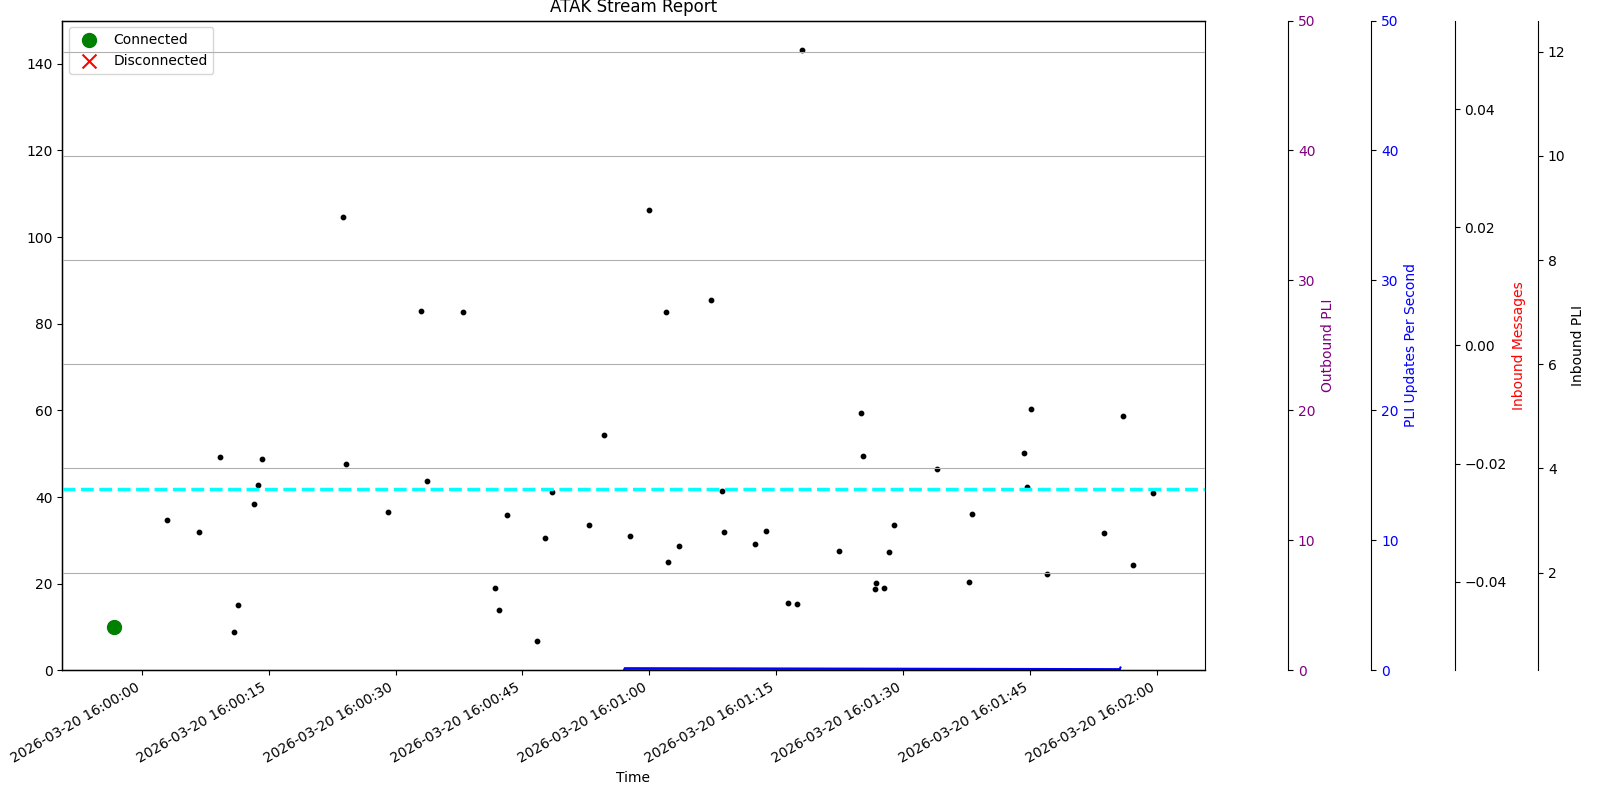This screenshot has width=1600, height=800.
Task: Click the blue line along the chart bottom
Action: point(870,668)
